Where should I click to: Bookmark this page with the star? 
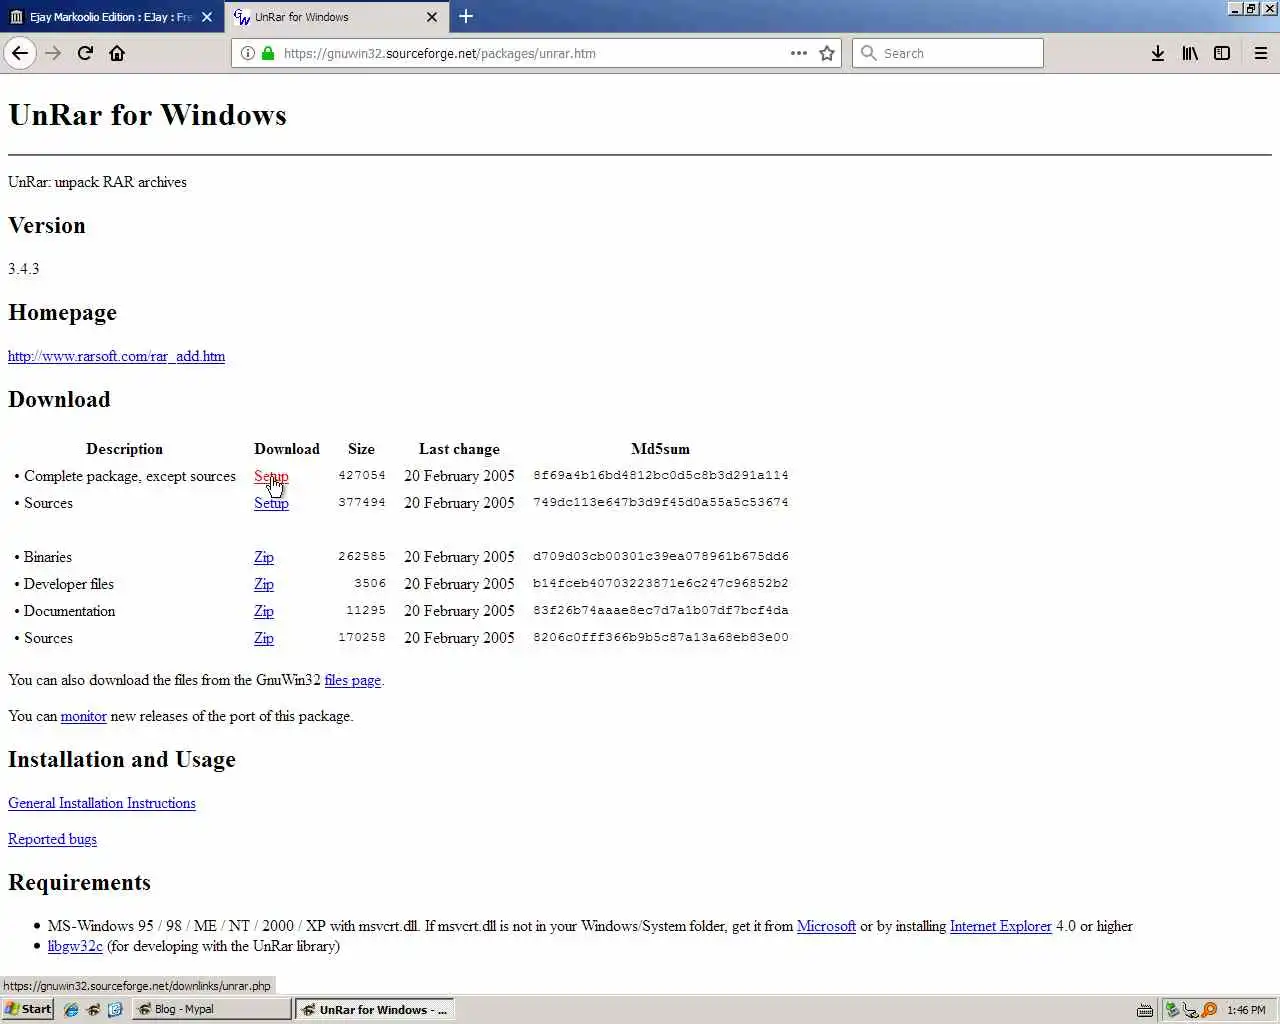tap(827, 53)
